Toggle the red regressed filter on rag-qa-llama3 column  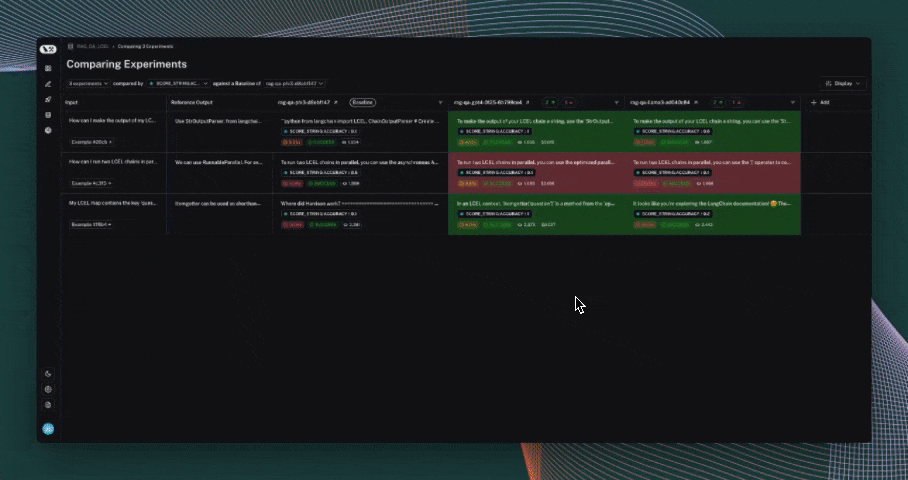pyautogui.click(x=736, y=102)
